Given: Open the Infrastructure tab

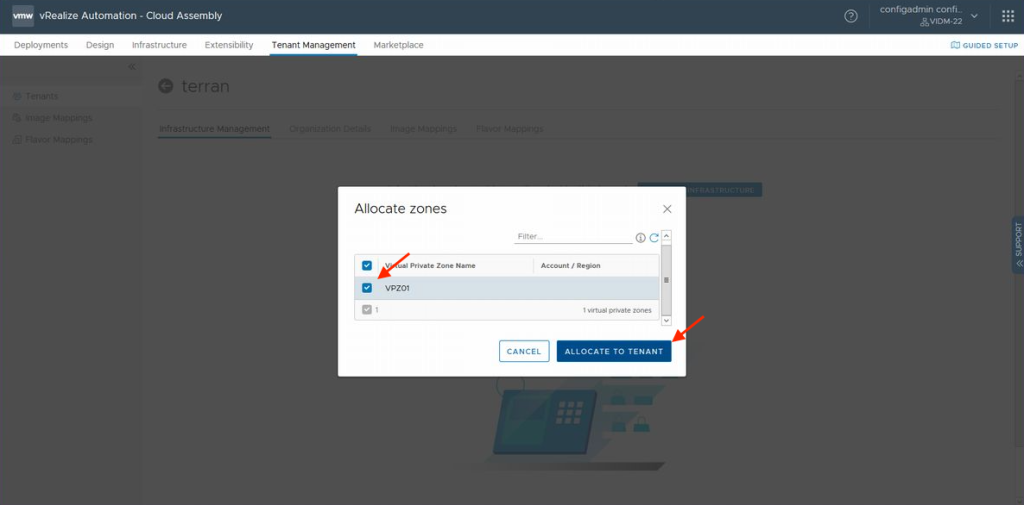Looking at the screenshot, I should click(159, 45).
